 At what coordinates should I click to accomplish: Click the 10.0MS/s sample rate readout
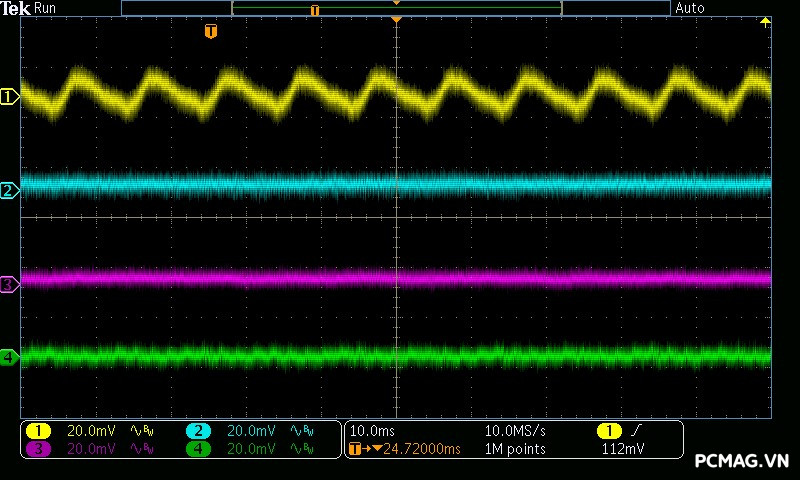click(x=515, y=431)
